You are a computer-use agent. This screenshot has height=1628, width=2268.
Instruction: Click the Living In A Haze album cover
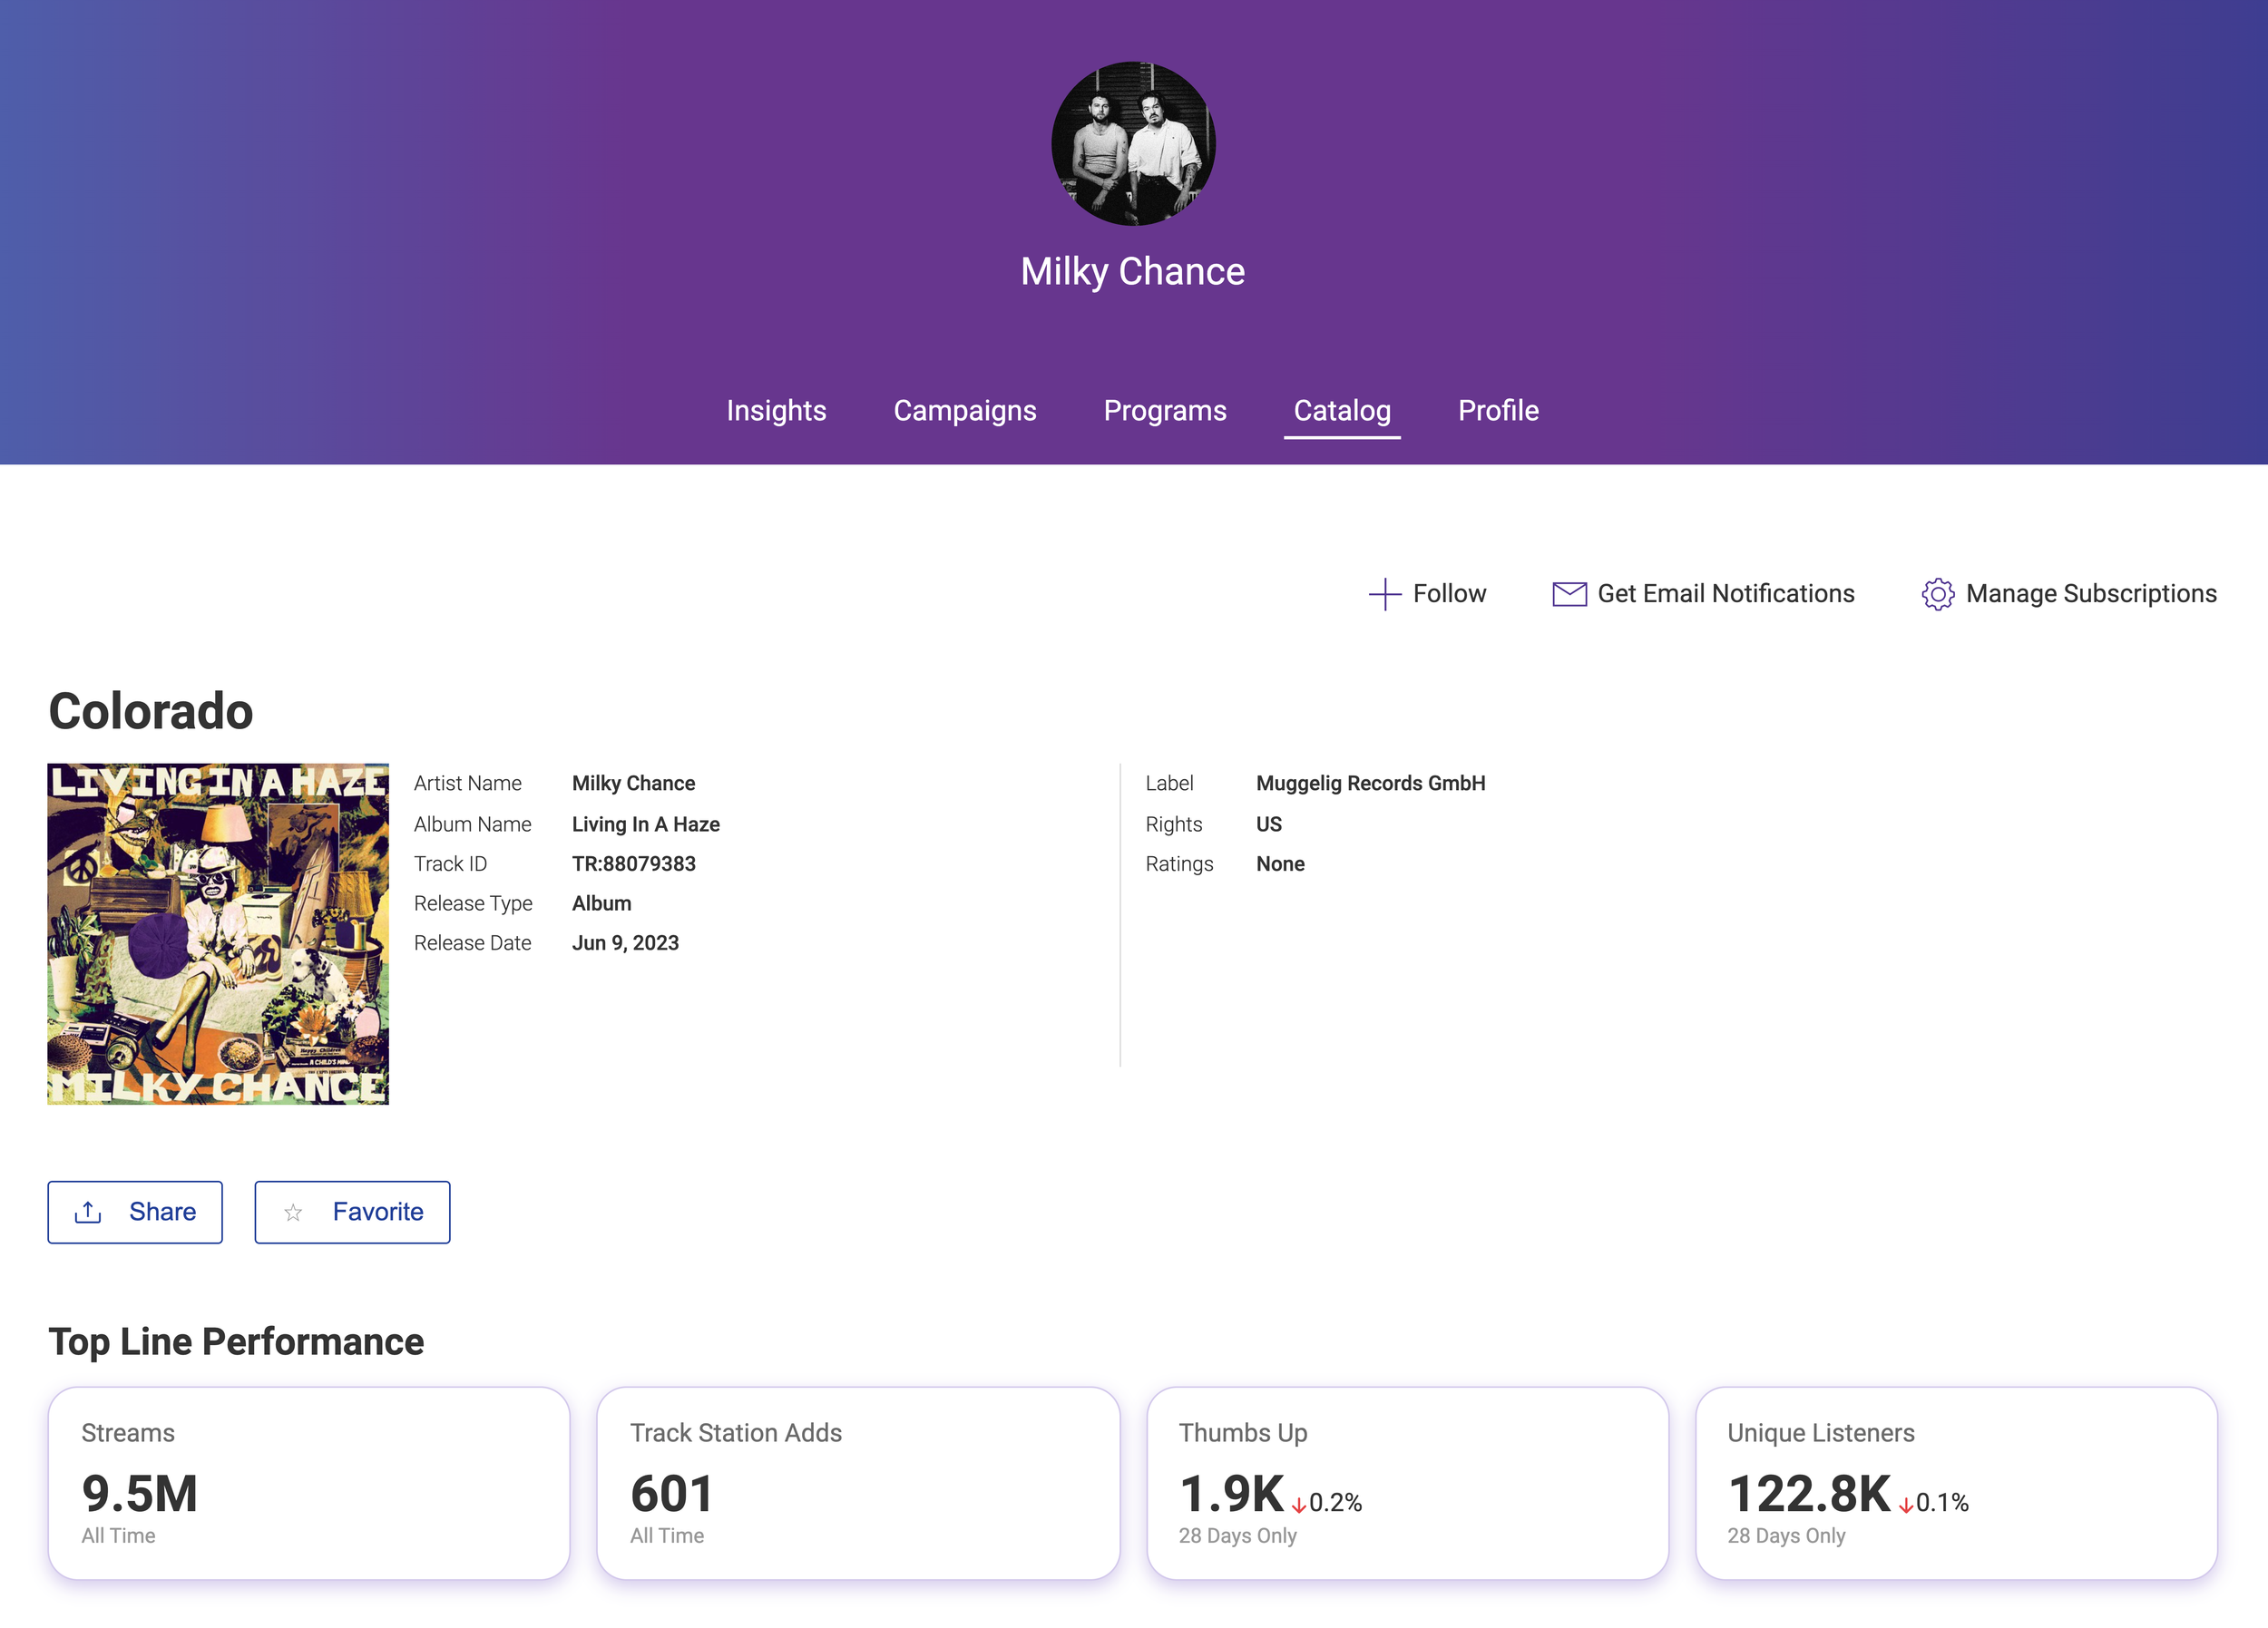pyautogui.click(x=218, y=934)
